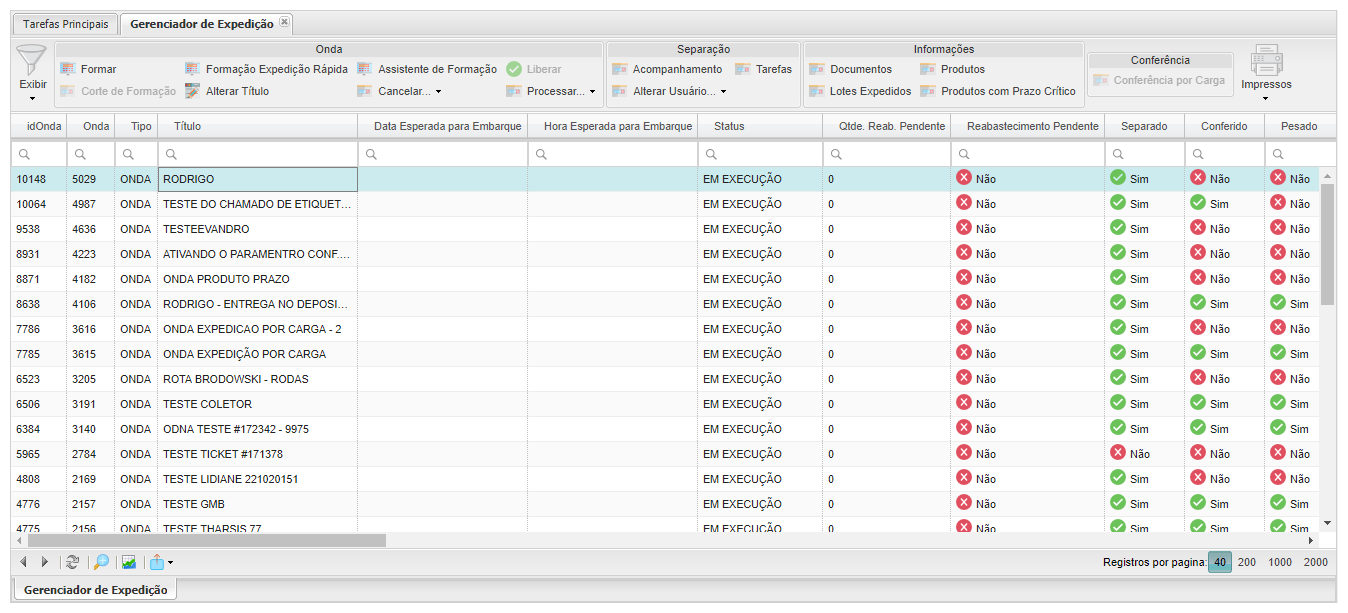This screenshot has width=1348, height=613.
Task: Open the export dropdown in footer
Action: click(161, 562)
